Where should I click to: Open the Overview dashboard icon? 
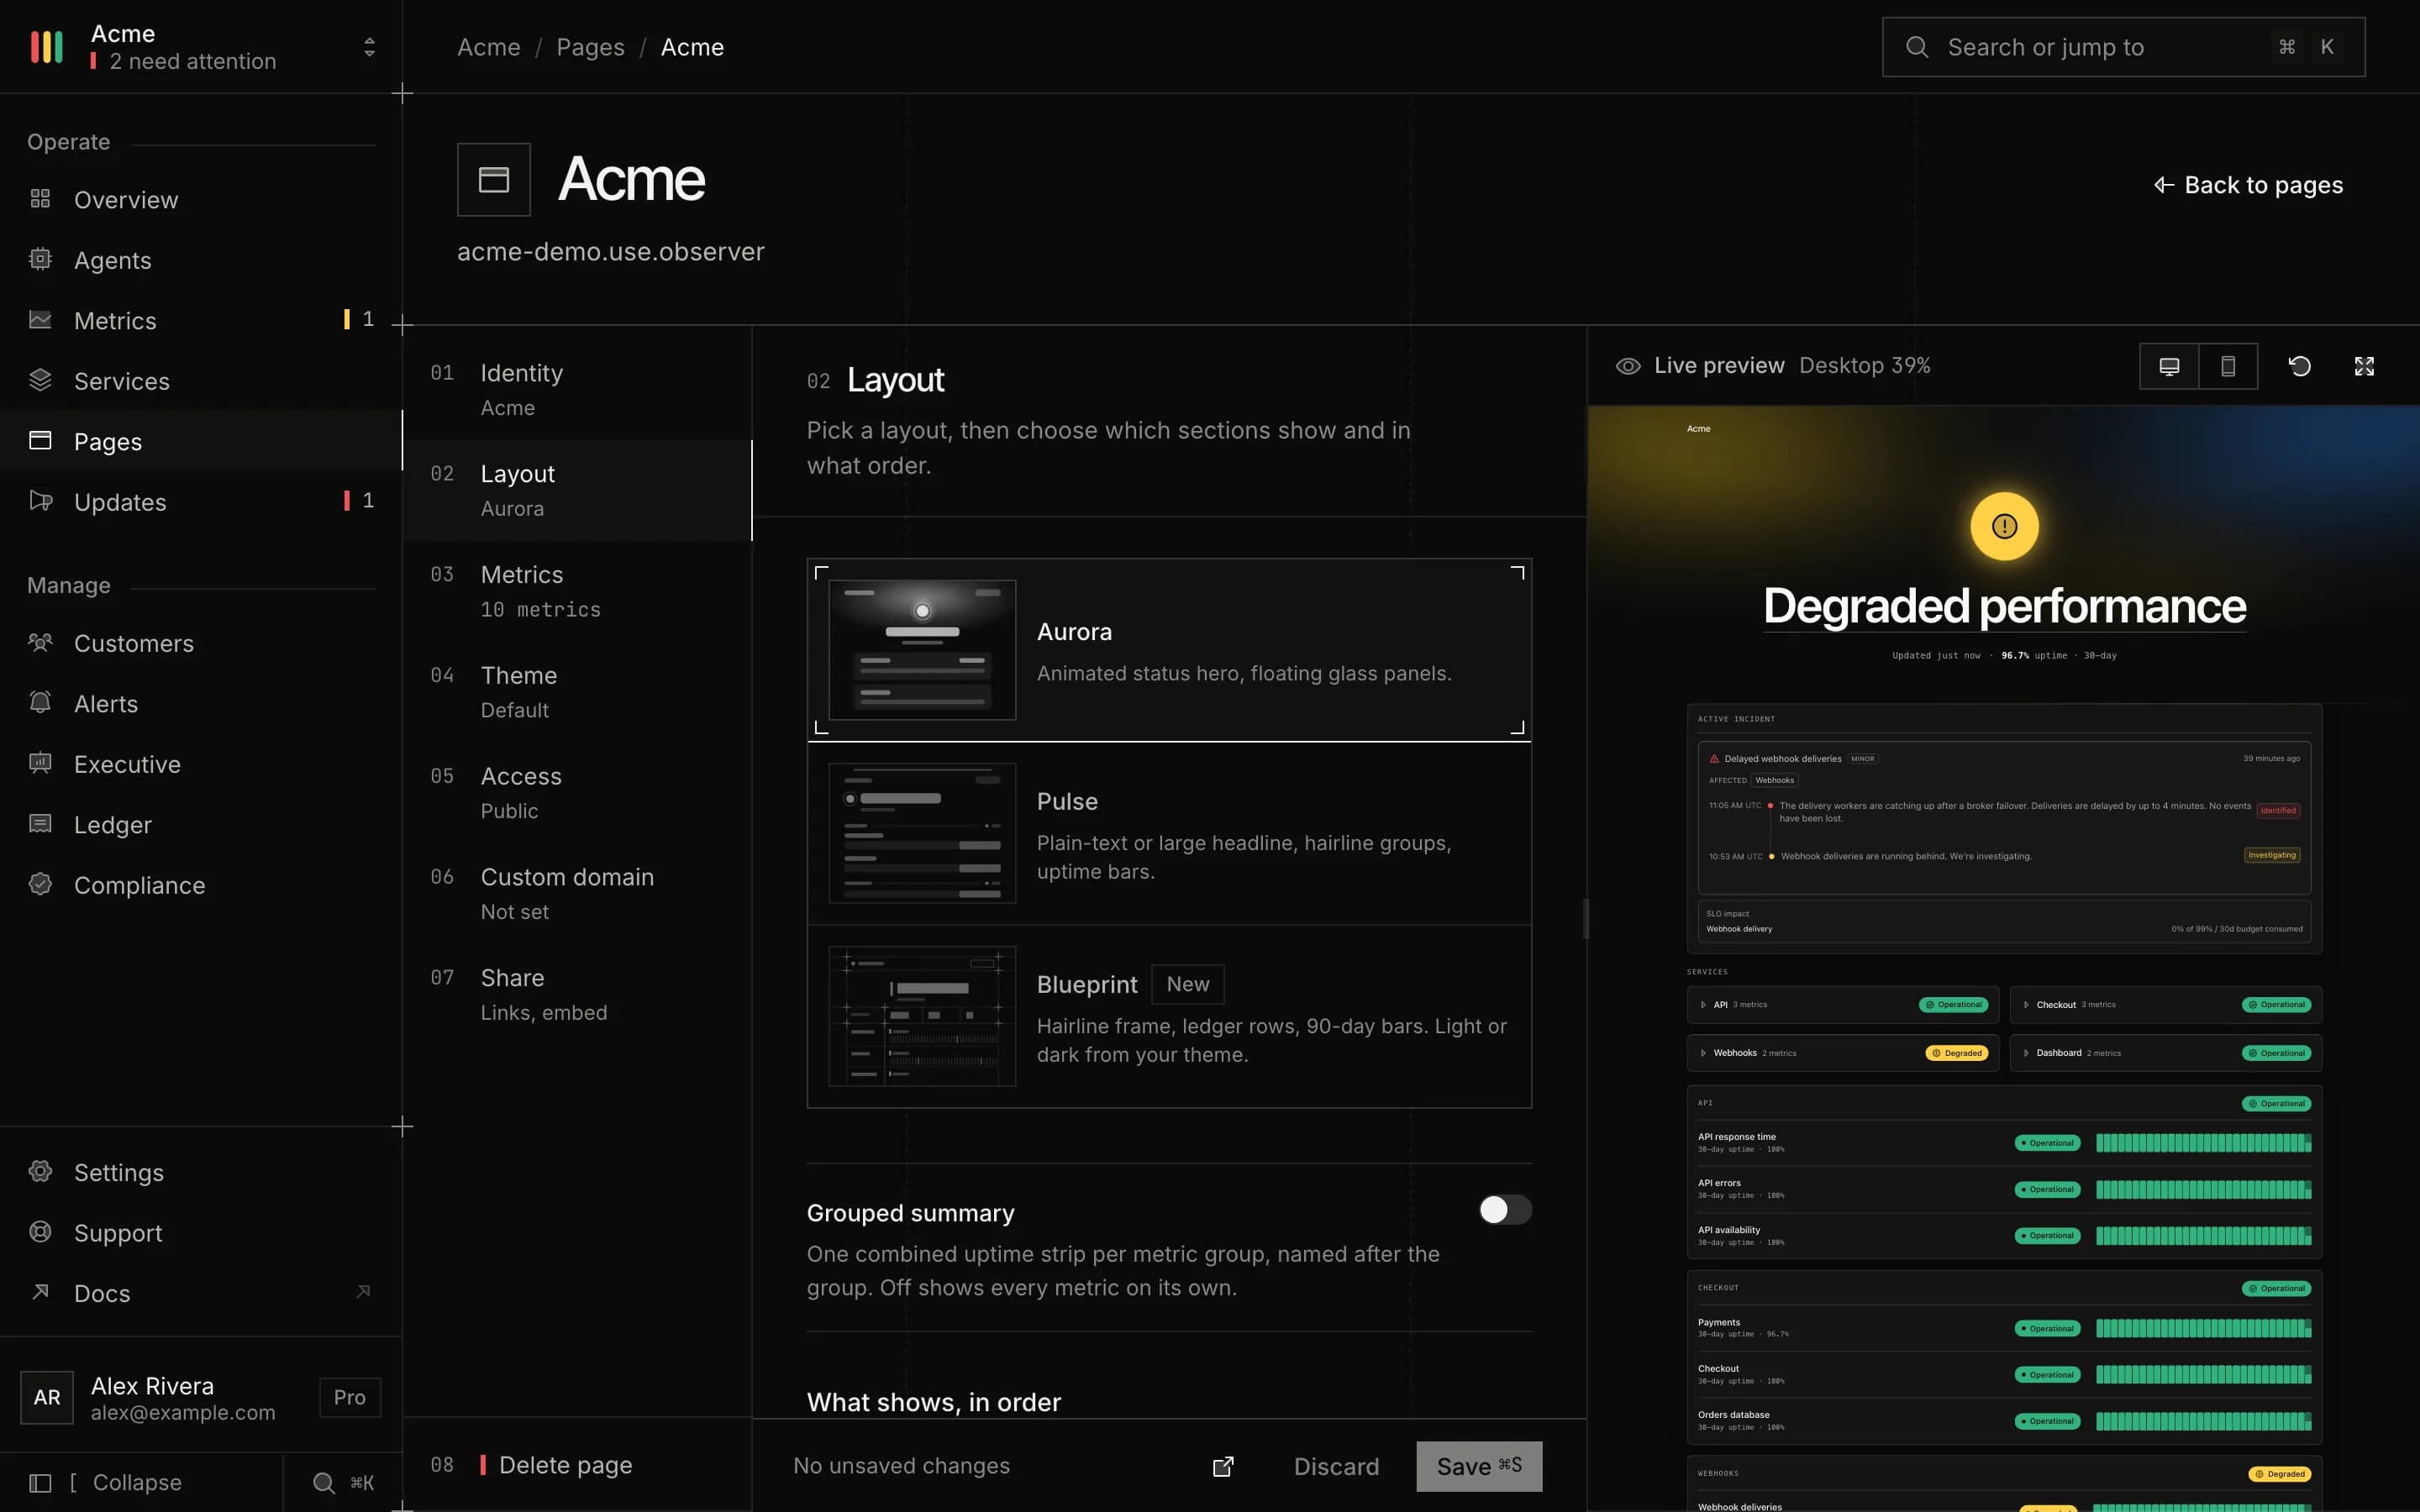point(40,199)
